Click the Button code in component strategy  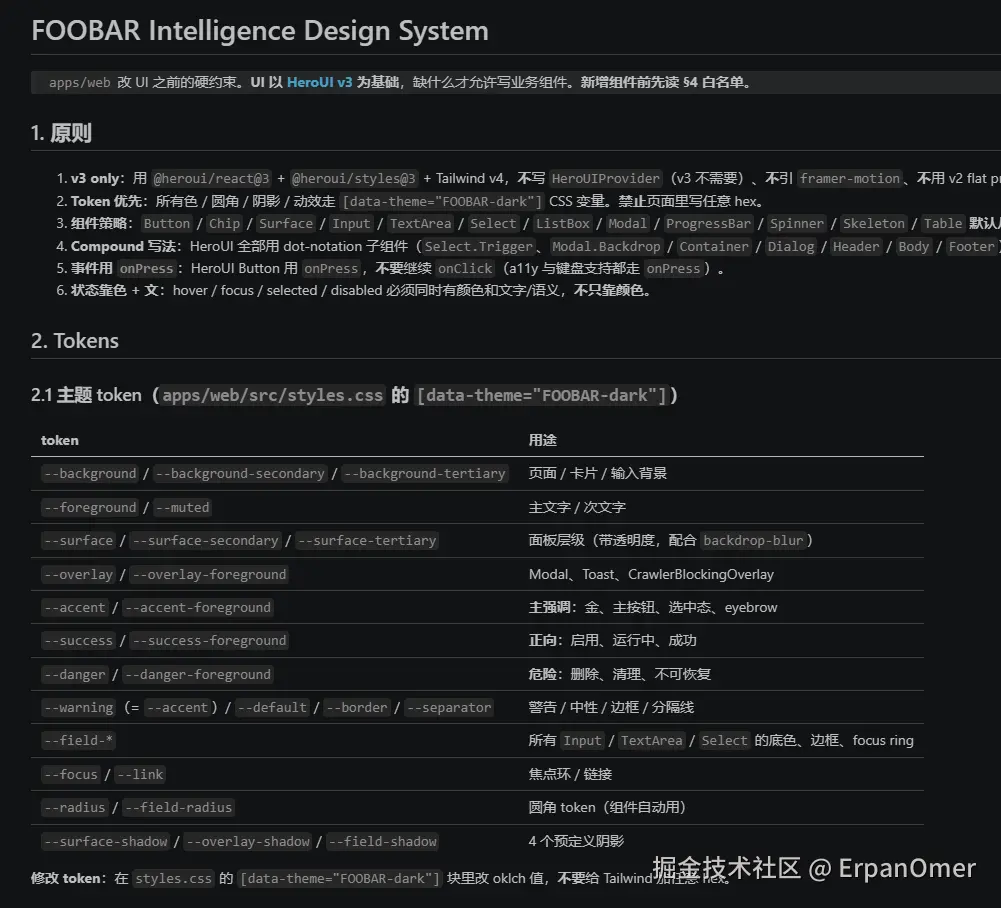(x=167, y=223)
